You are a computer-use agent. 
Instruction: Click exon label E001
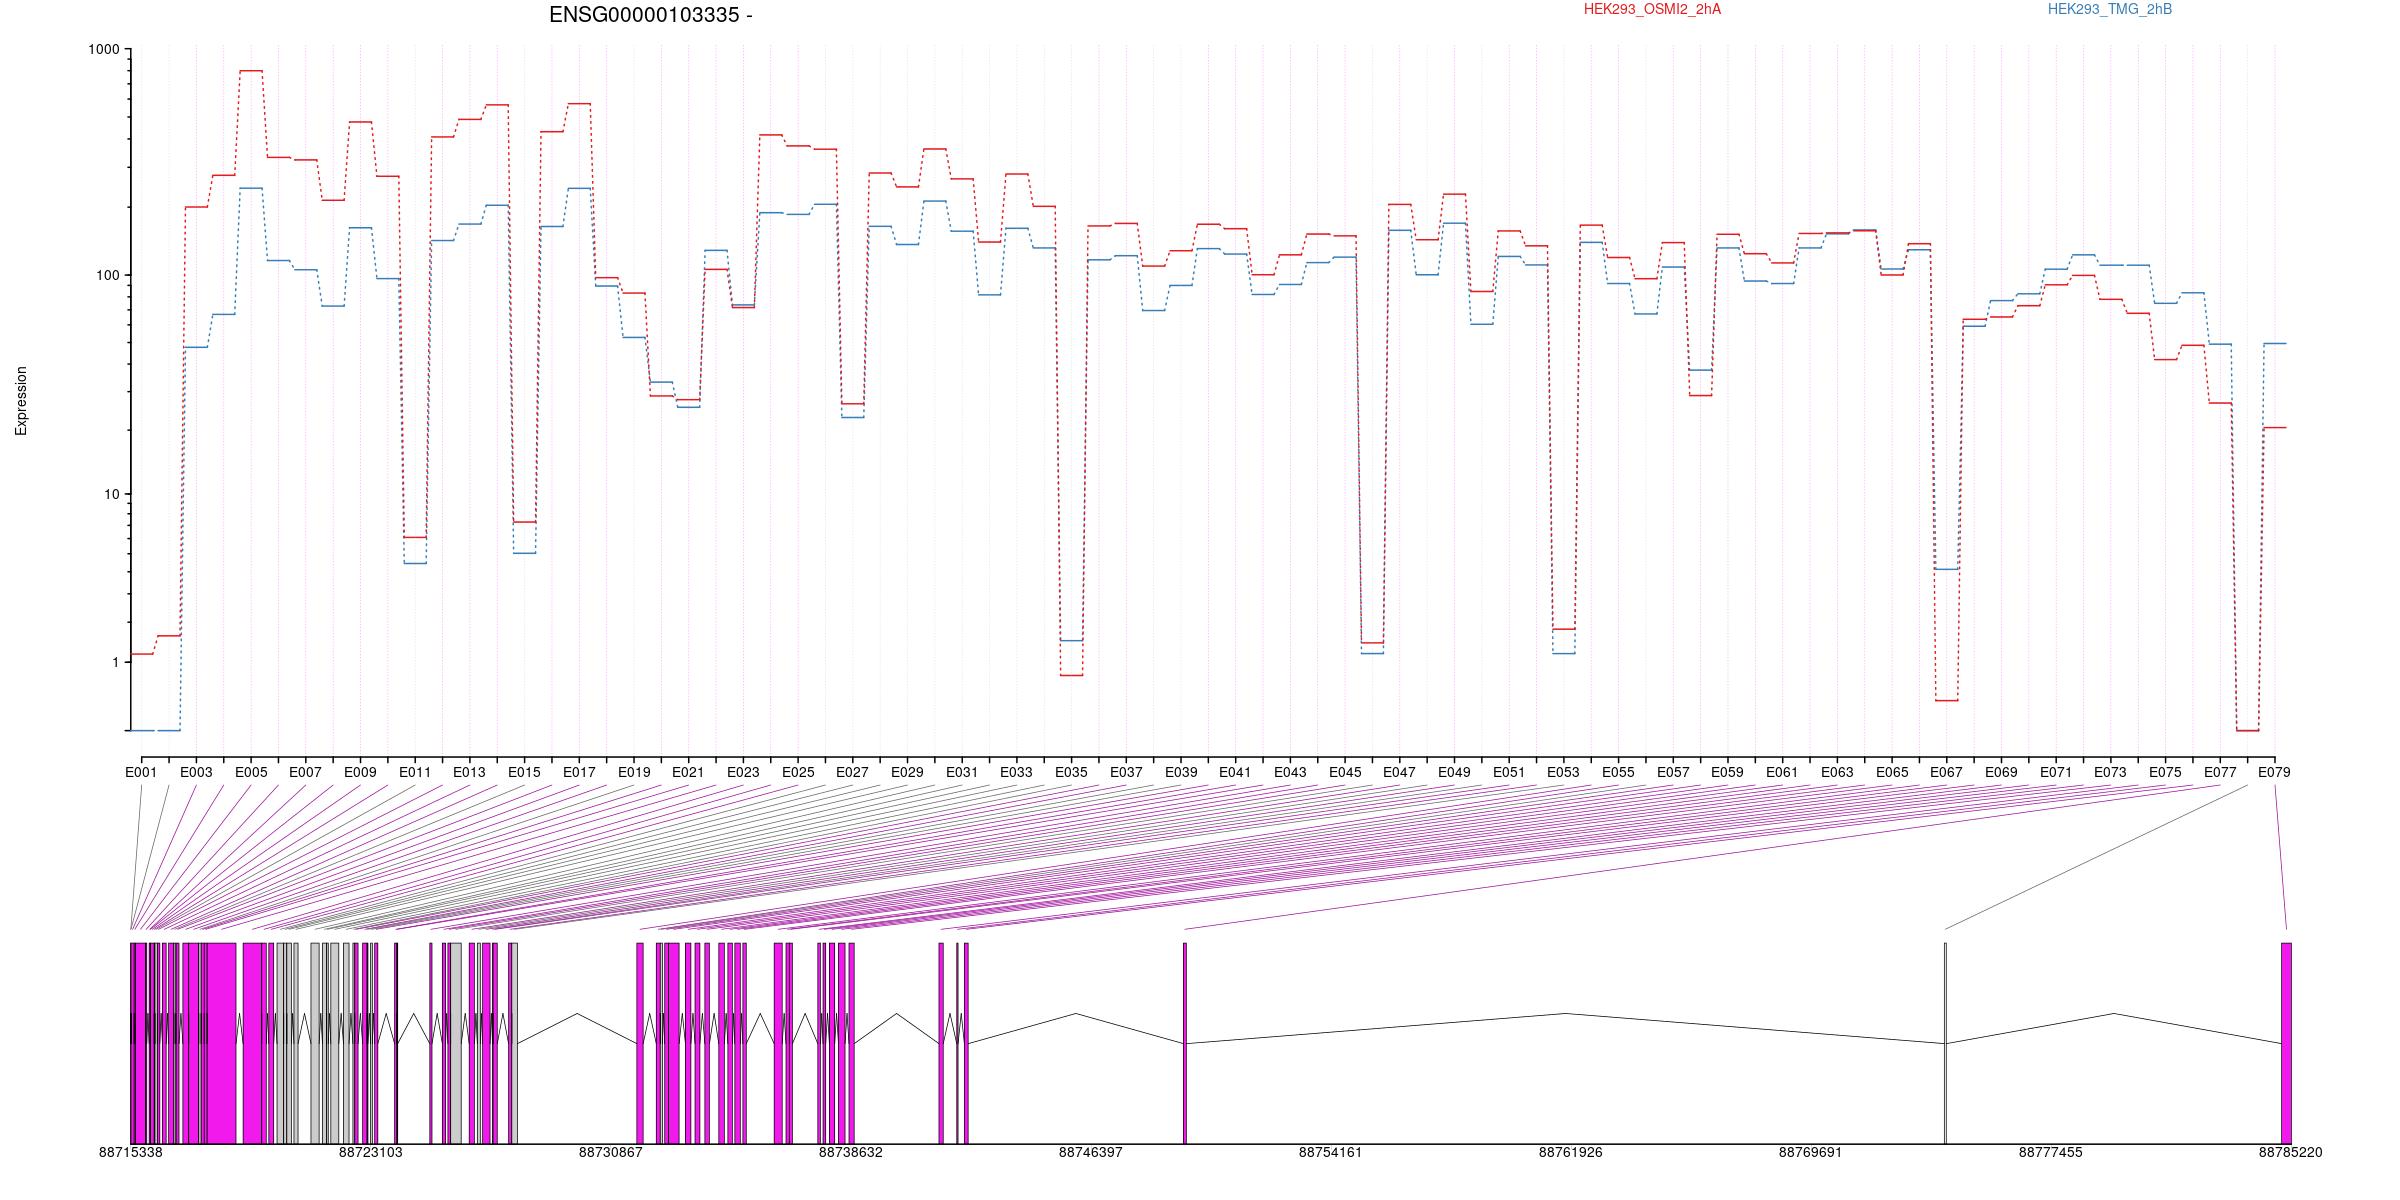point(141,772)
